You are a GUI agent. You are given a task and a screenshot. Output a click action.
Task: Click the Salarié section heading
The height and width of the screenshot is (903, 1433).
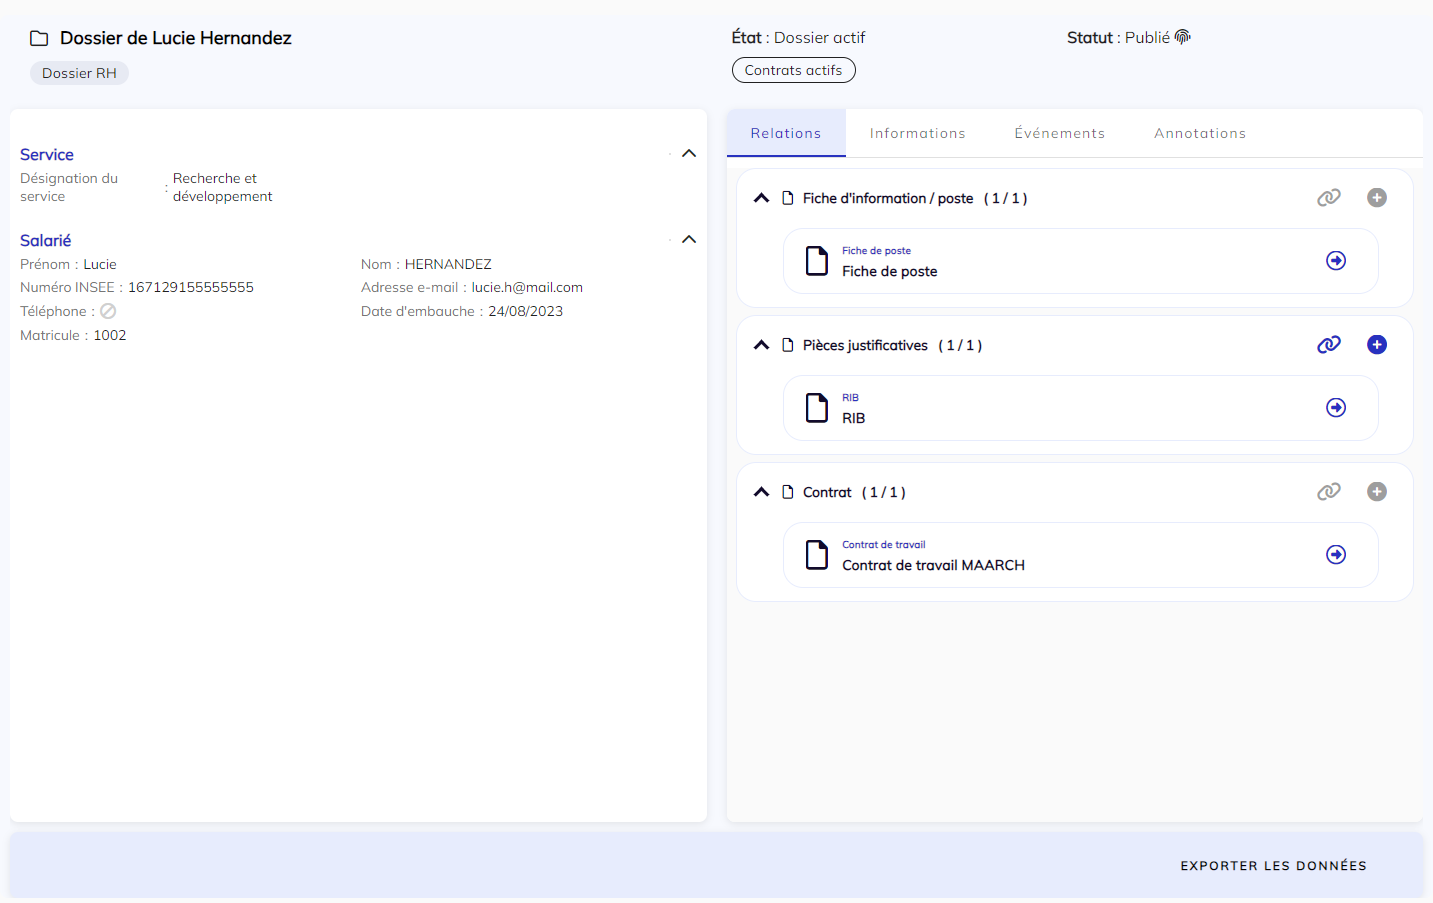[46, 241]
